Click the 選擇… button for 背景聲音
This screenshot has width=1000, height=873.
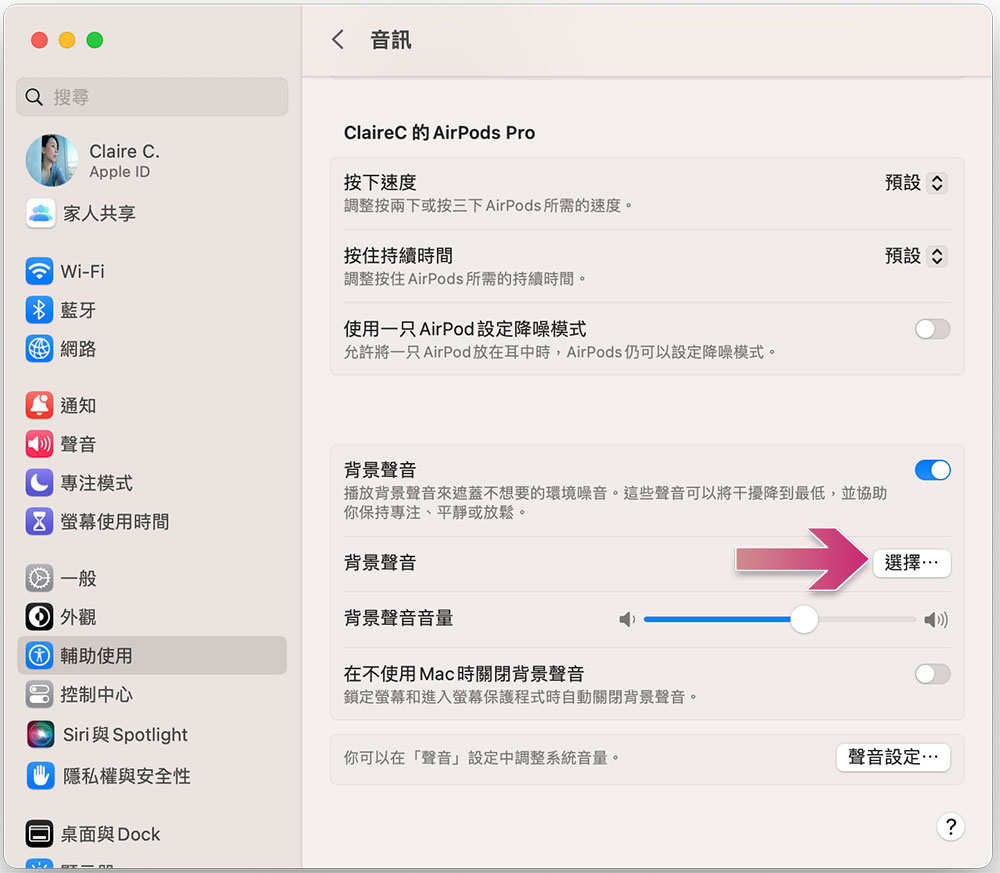pyautogui.click(x=911, y=563)
